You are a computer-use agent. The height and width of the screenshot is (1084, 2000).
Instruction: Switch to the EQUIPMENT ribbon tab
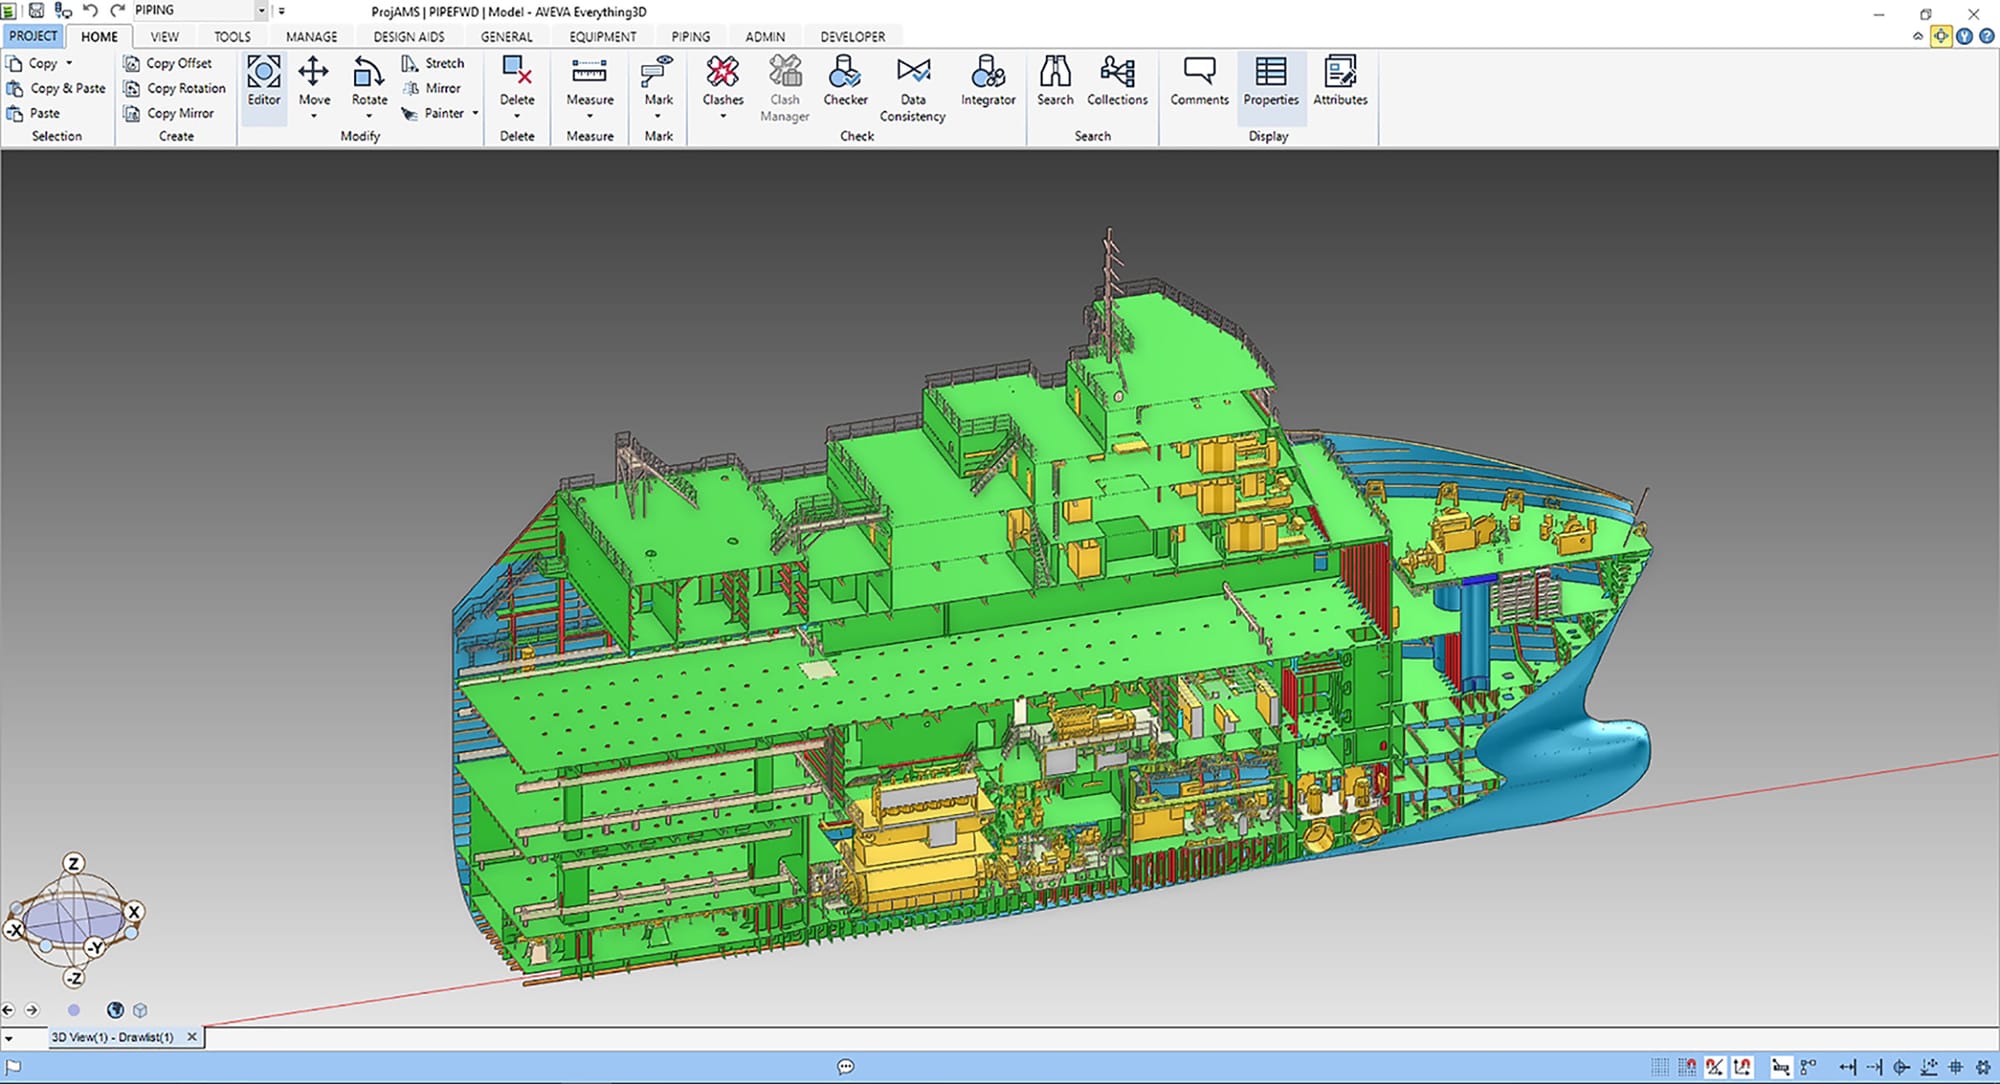602,37
